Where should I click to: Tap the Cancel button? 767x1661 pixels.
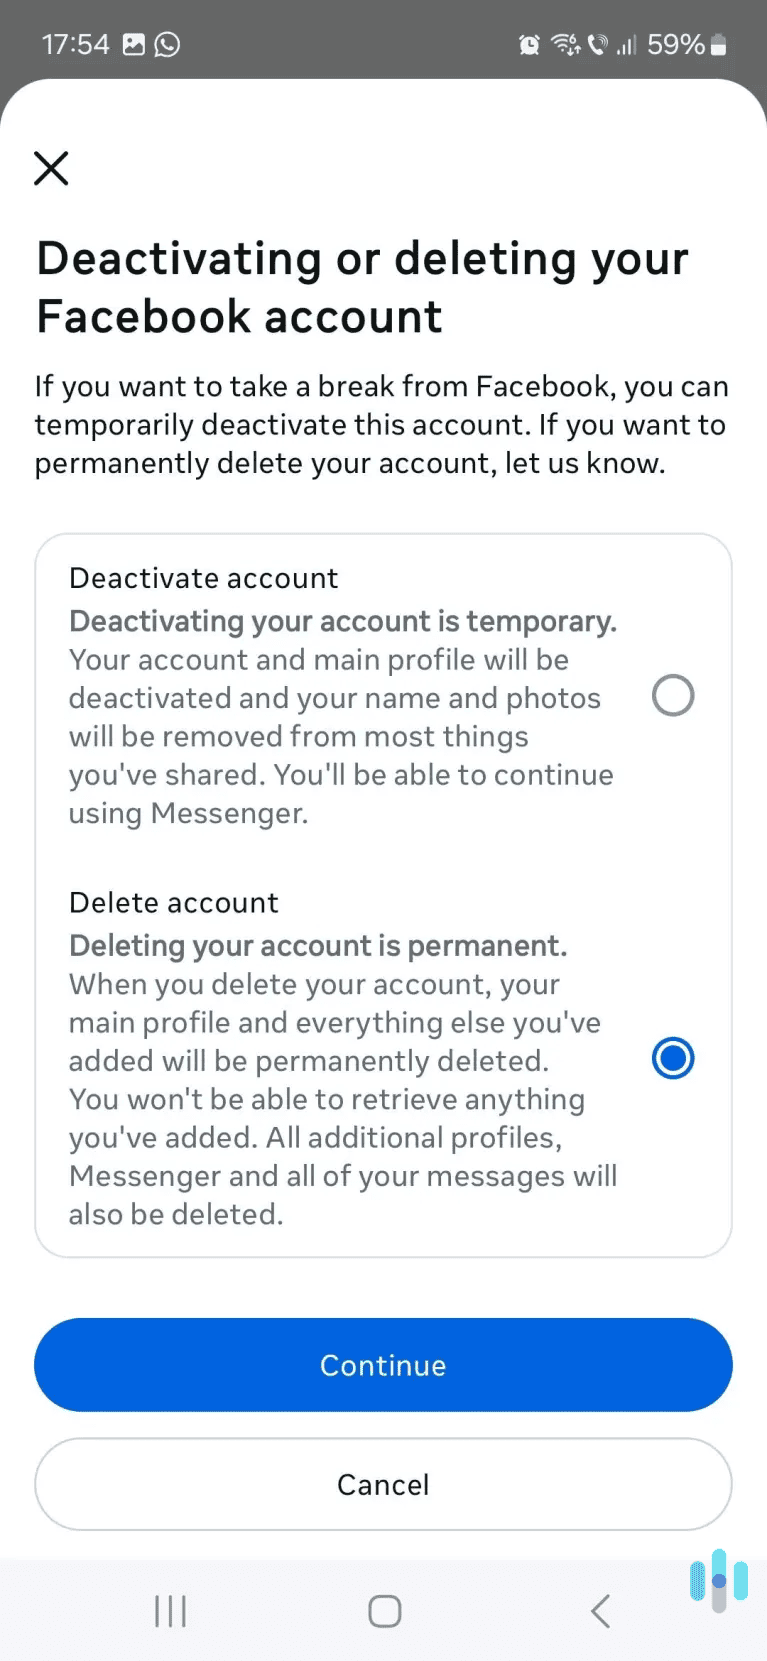click(383, 1484)
